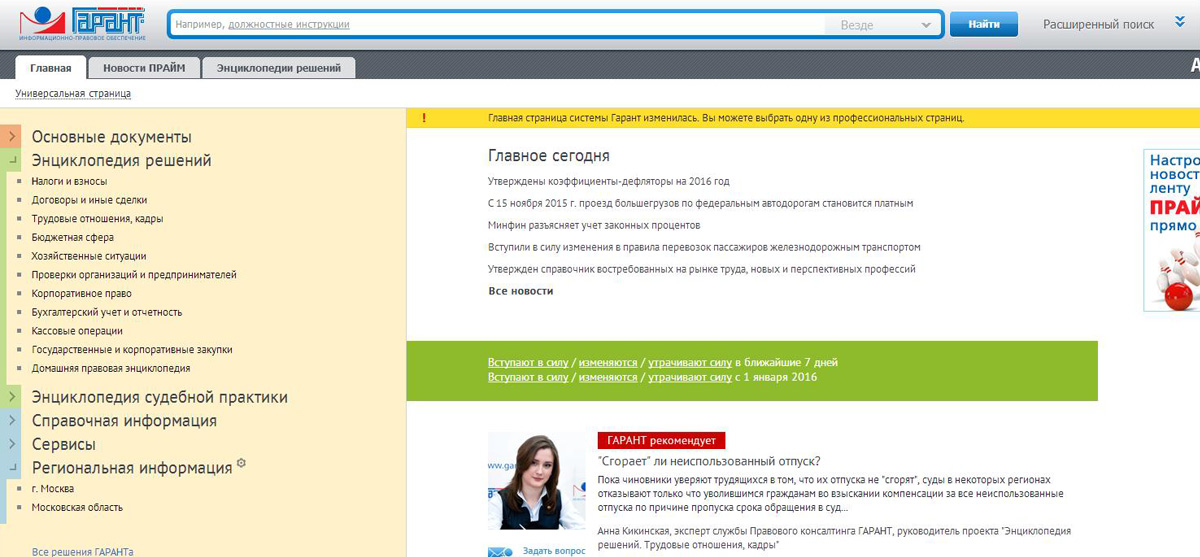Focus the main search input field
Image resolution: width=1200 pixels, height=557 pixels.
pyautogui.click(x=495, y=25)
